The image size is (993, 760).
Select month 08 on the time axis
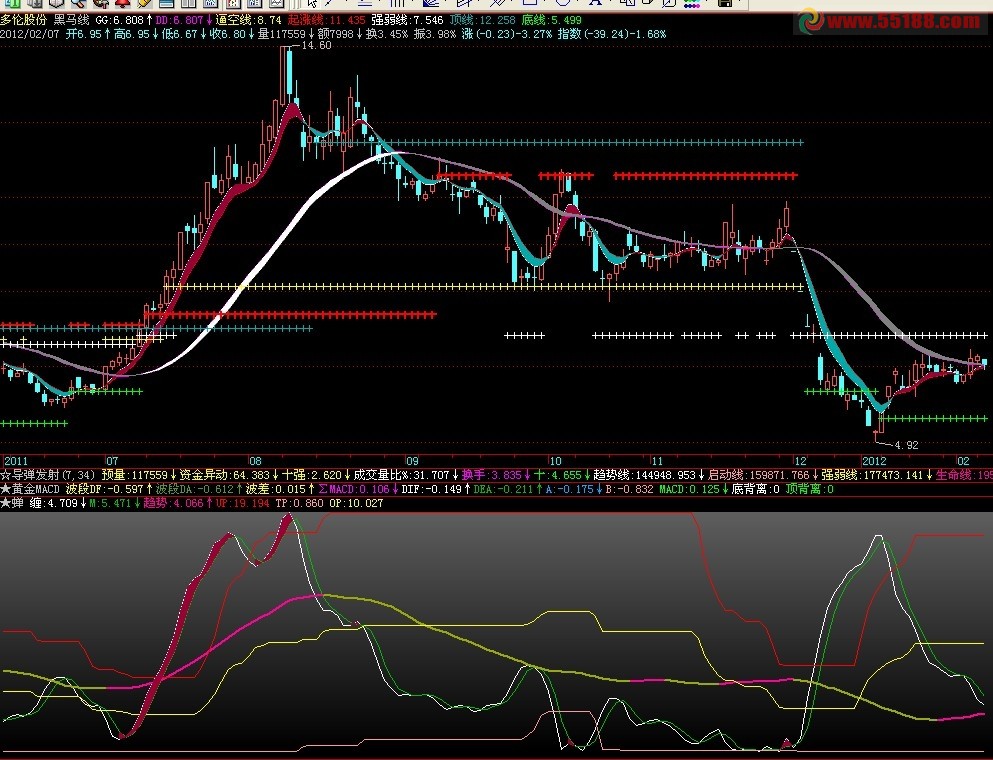(x=255, y=461)
